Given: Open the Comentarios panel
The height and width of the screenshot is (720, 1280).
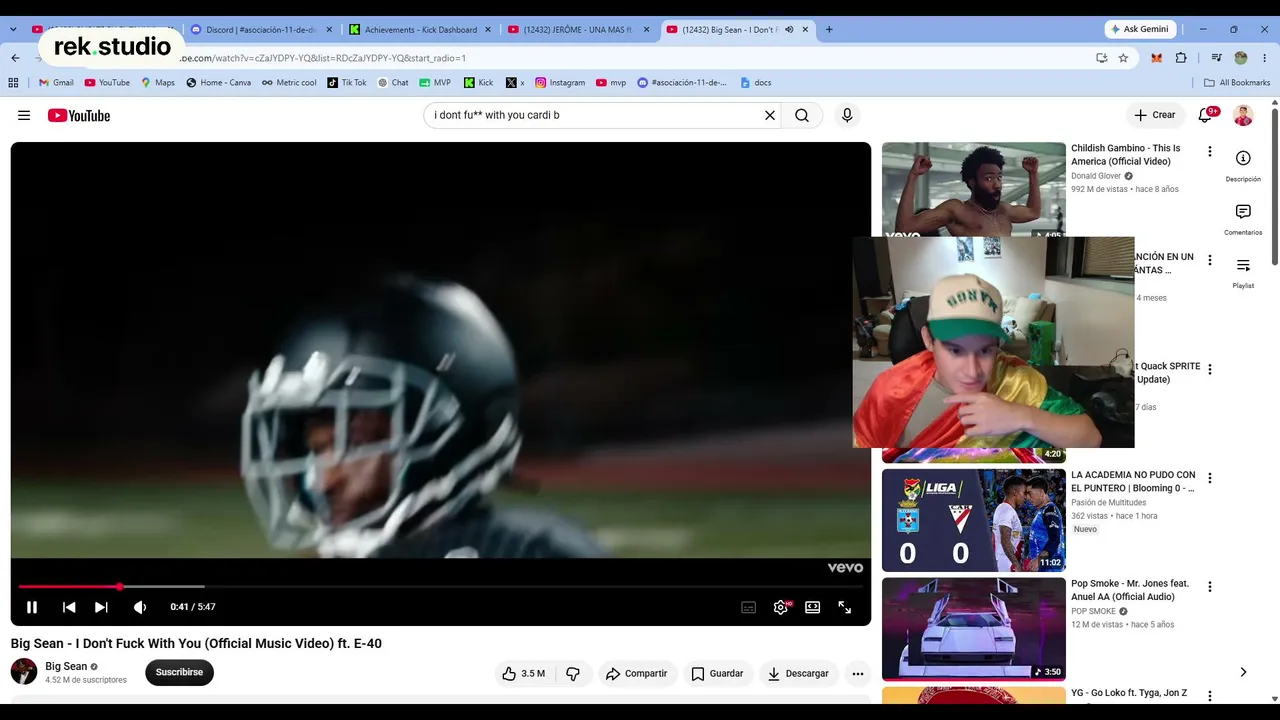Looking at the screenshot, I should (x=1243, y=219).
